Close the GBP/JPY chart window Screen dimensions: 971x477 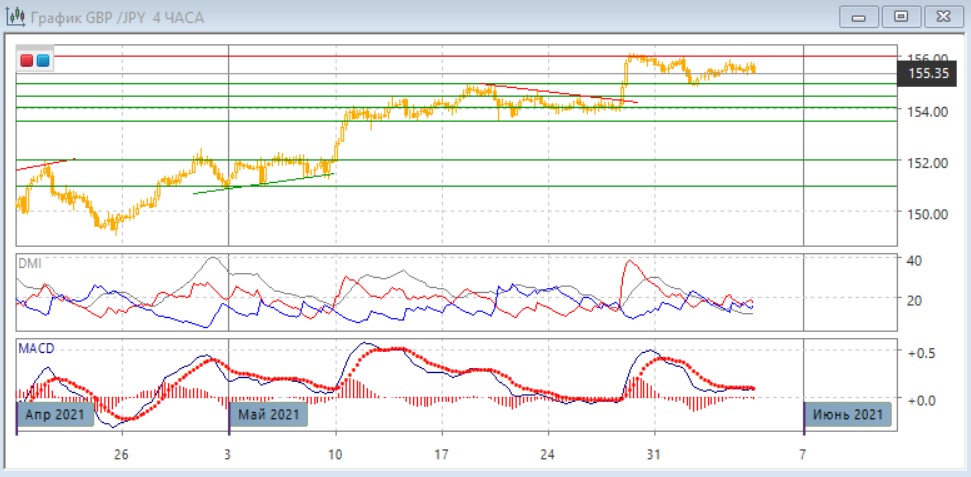(x=940, y=16)
